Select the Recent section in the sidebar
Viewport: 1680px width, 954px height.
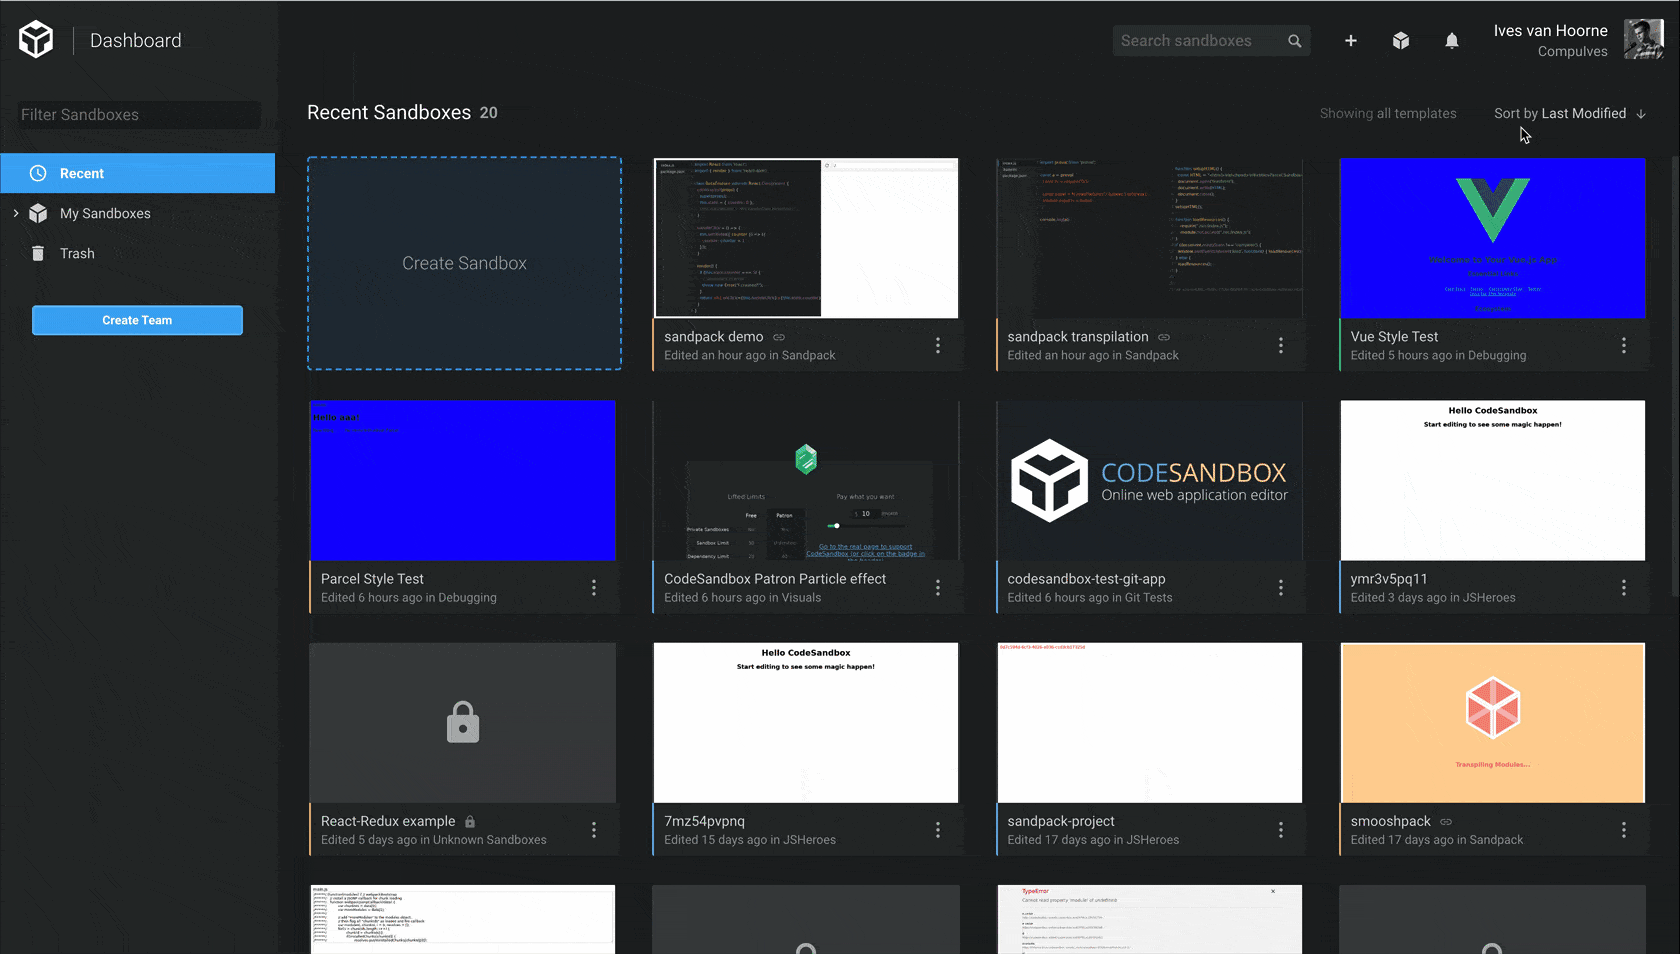(82, 173)
